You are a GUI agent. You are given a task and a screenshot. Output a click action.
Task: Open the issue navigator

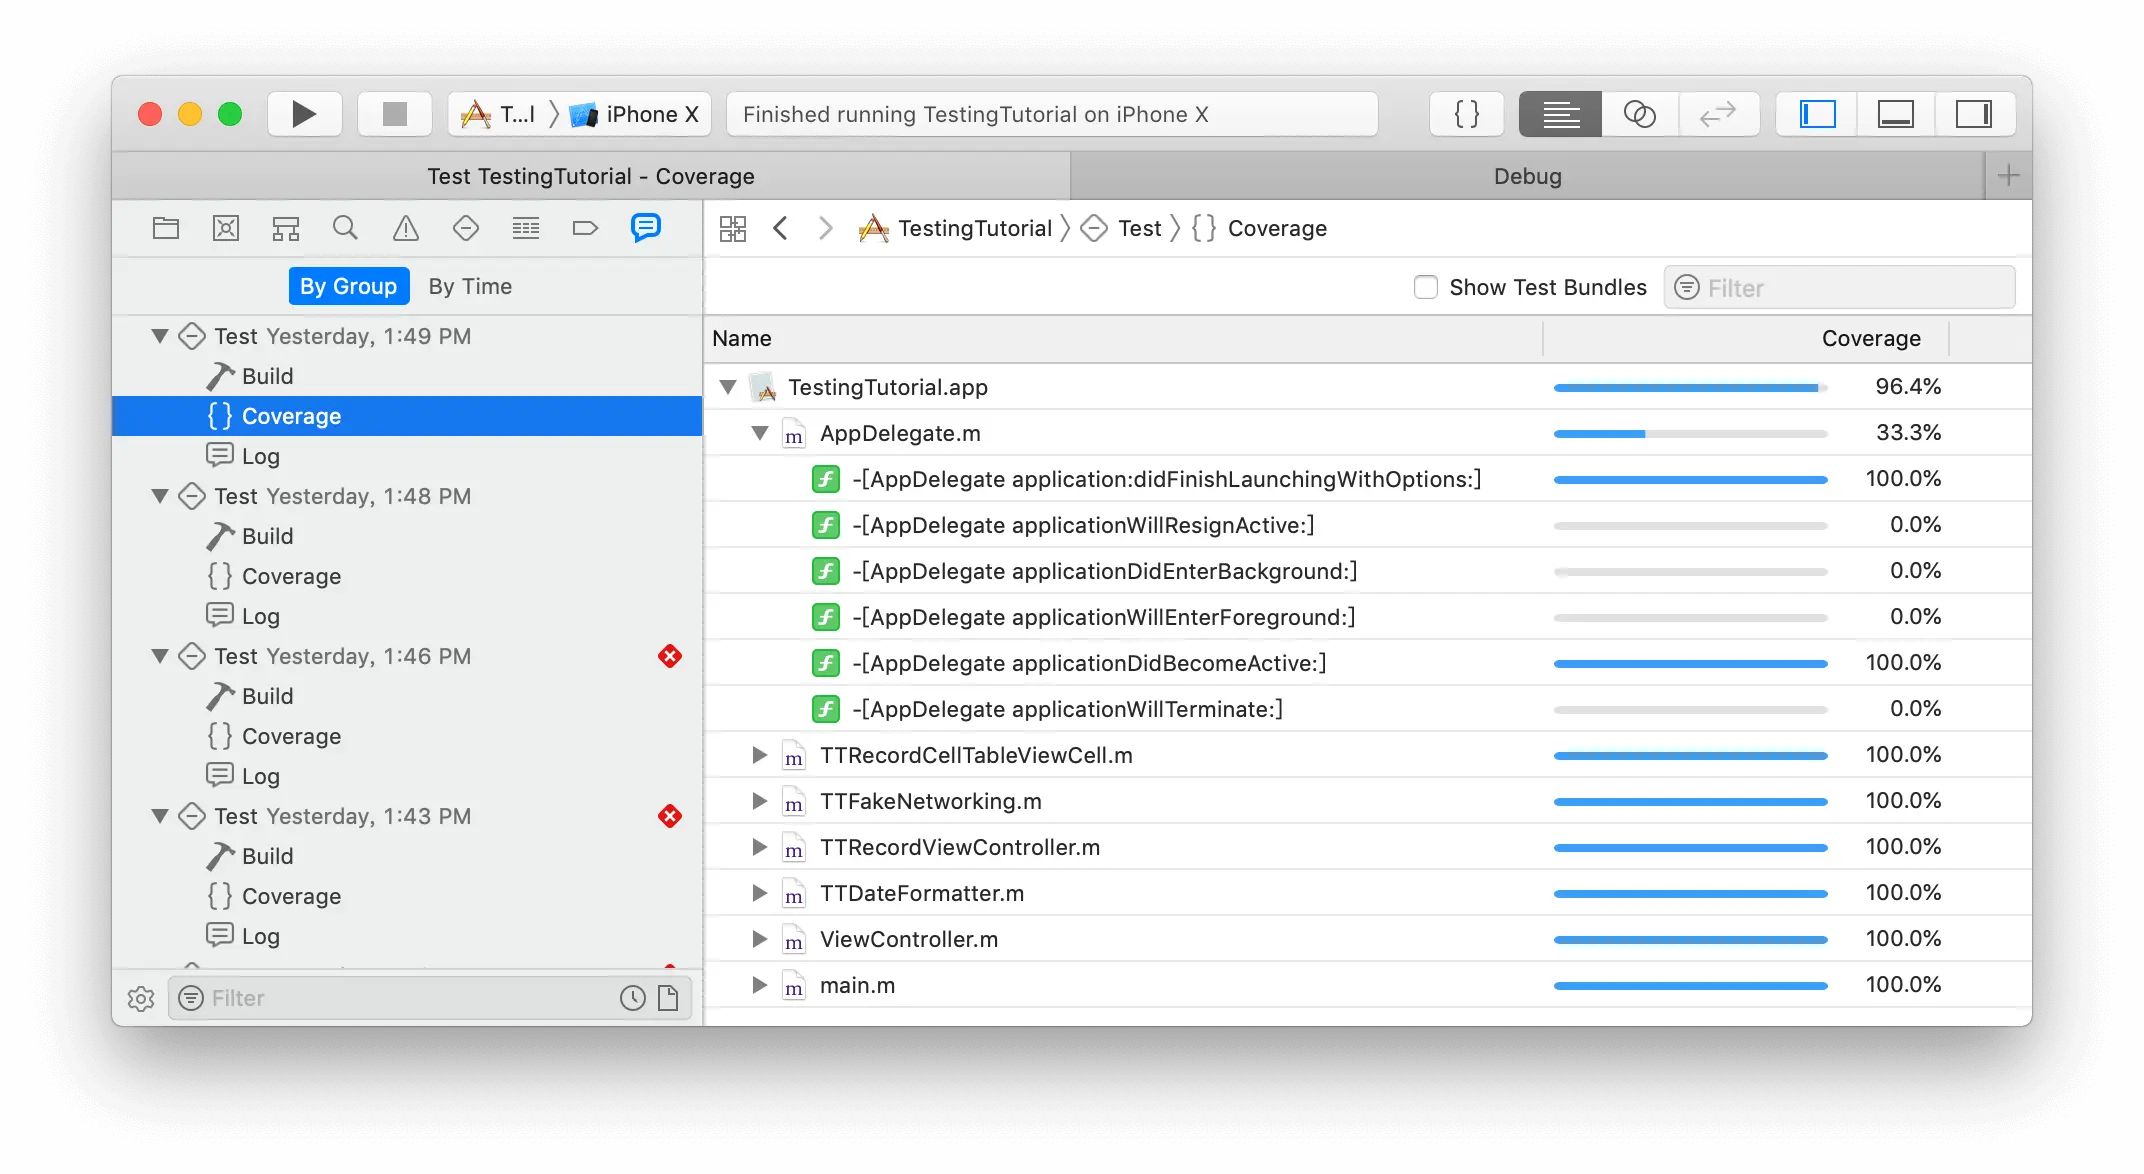[x=406, y=228]
